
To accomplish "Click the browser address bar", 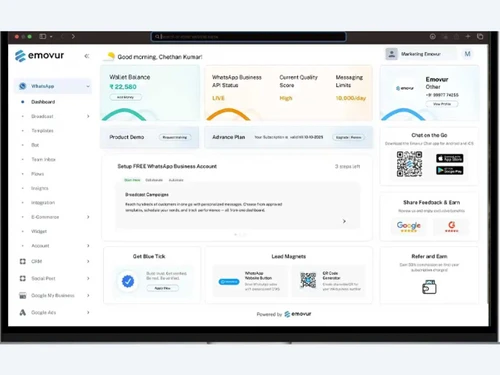I will coord(249,36).
